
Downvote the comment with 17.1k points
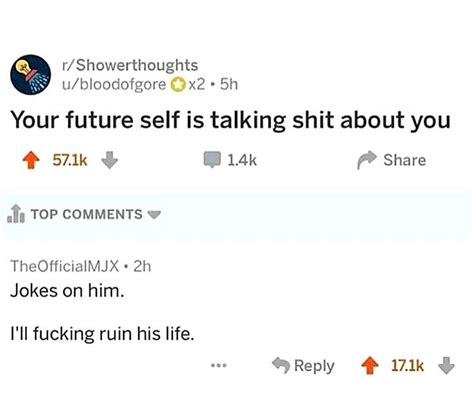[446, 365]
